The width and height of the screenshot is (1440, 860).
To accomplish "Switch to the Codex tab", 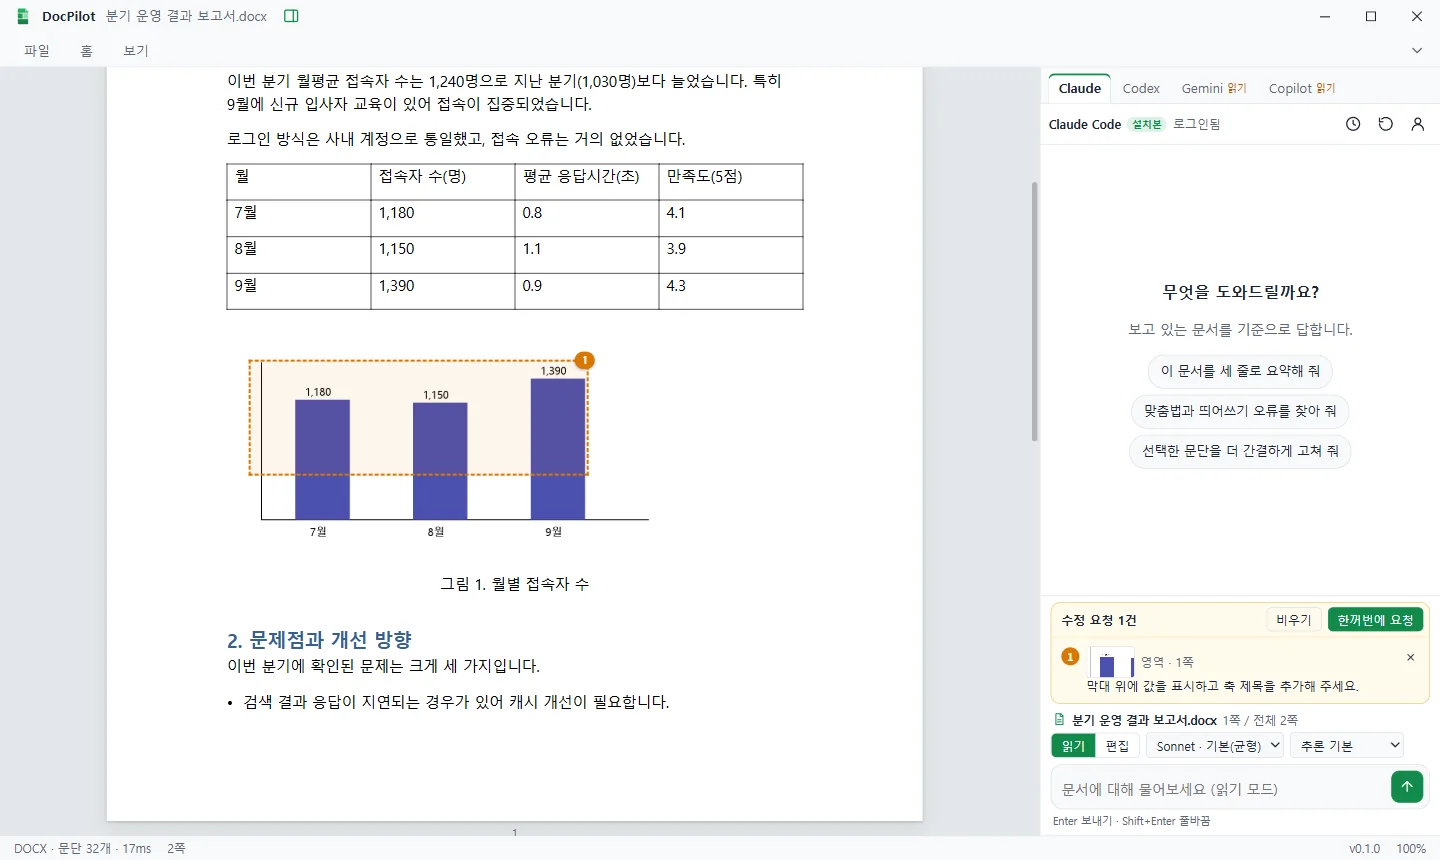I will tap(1141, 89).
